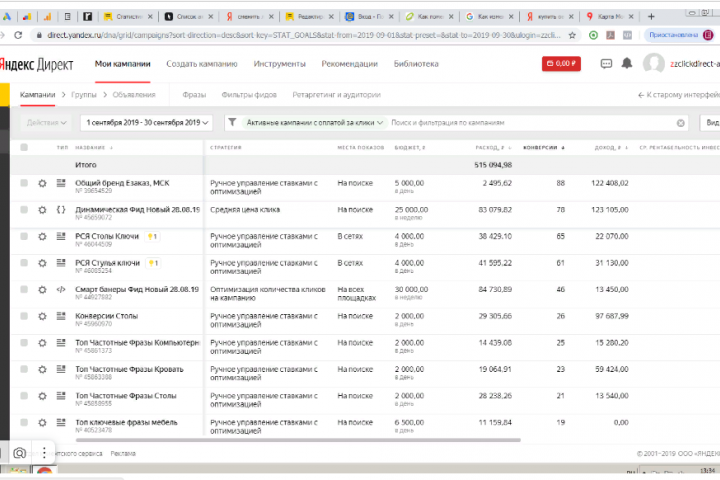Select all campaigns with the header checkbox

pos(24,147)
